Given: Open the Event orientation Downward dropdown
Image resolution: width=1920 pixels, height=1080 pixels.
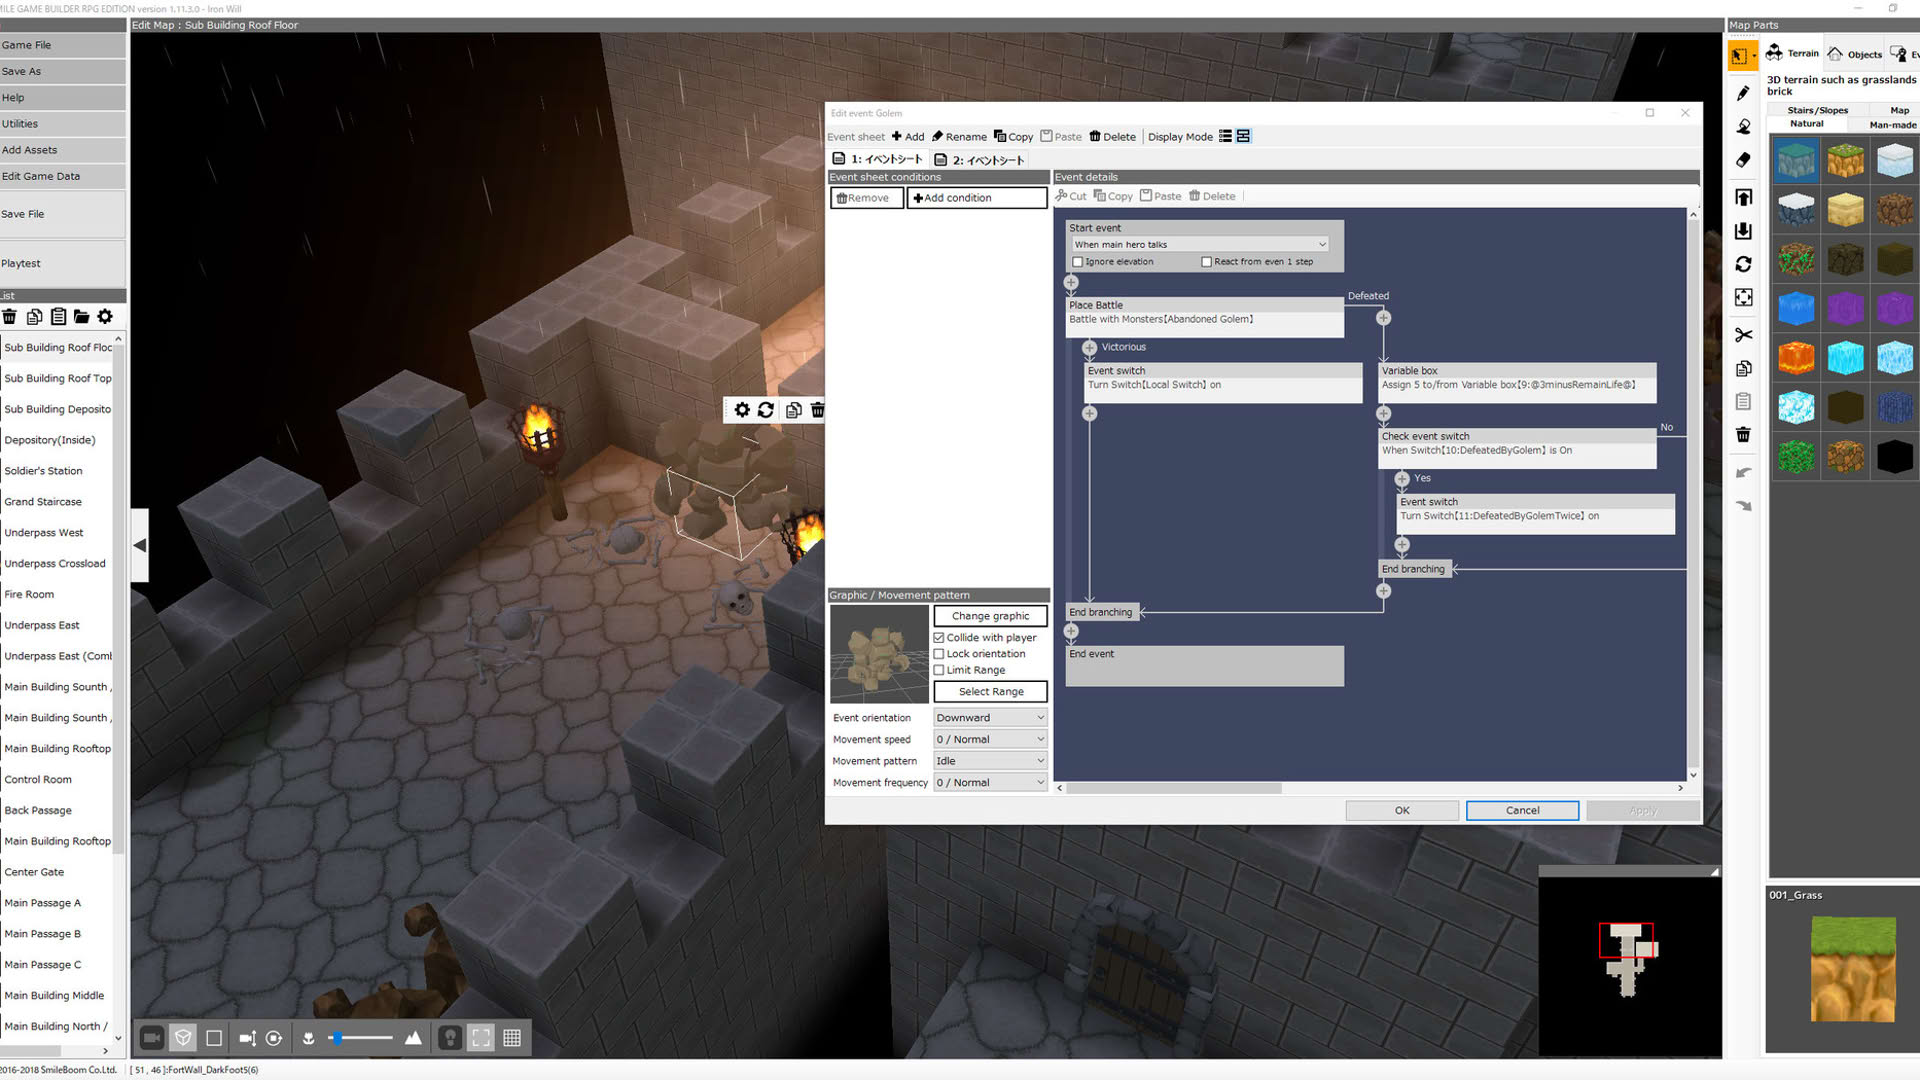Looking at the screenshot, I should click(x=990, y=718).
